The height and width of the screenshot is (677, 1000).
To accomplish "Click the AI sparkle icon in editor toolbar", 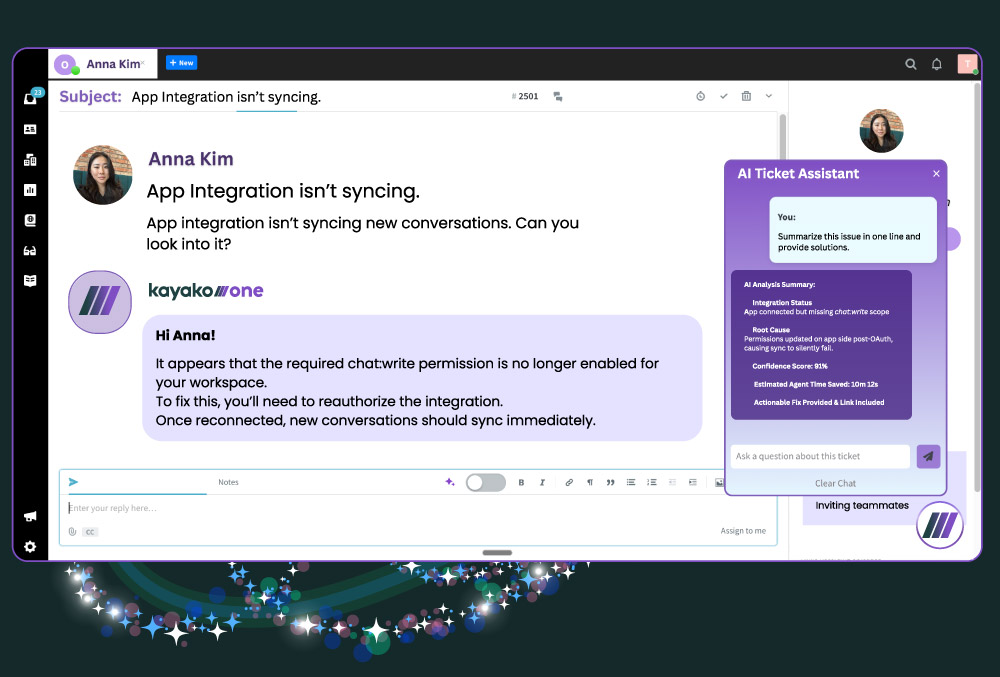I will pos(450,482).
